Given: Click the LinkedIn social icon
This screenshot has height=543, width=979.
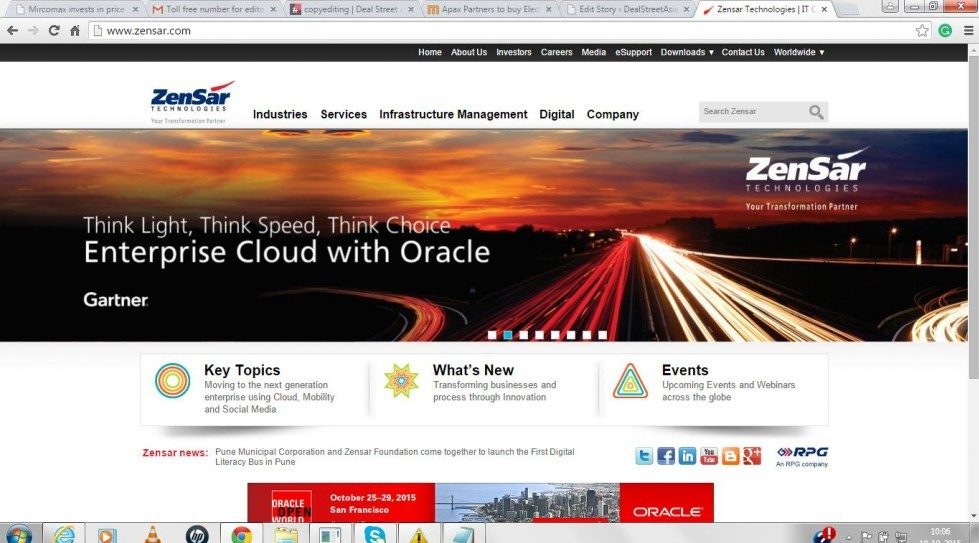Looking at the screenshot, I should click(688, 456).
